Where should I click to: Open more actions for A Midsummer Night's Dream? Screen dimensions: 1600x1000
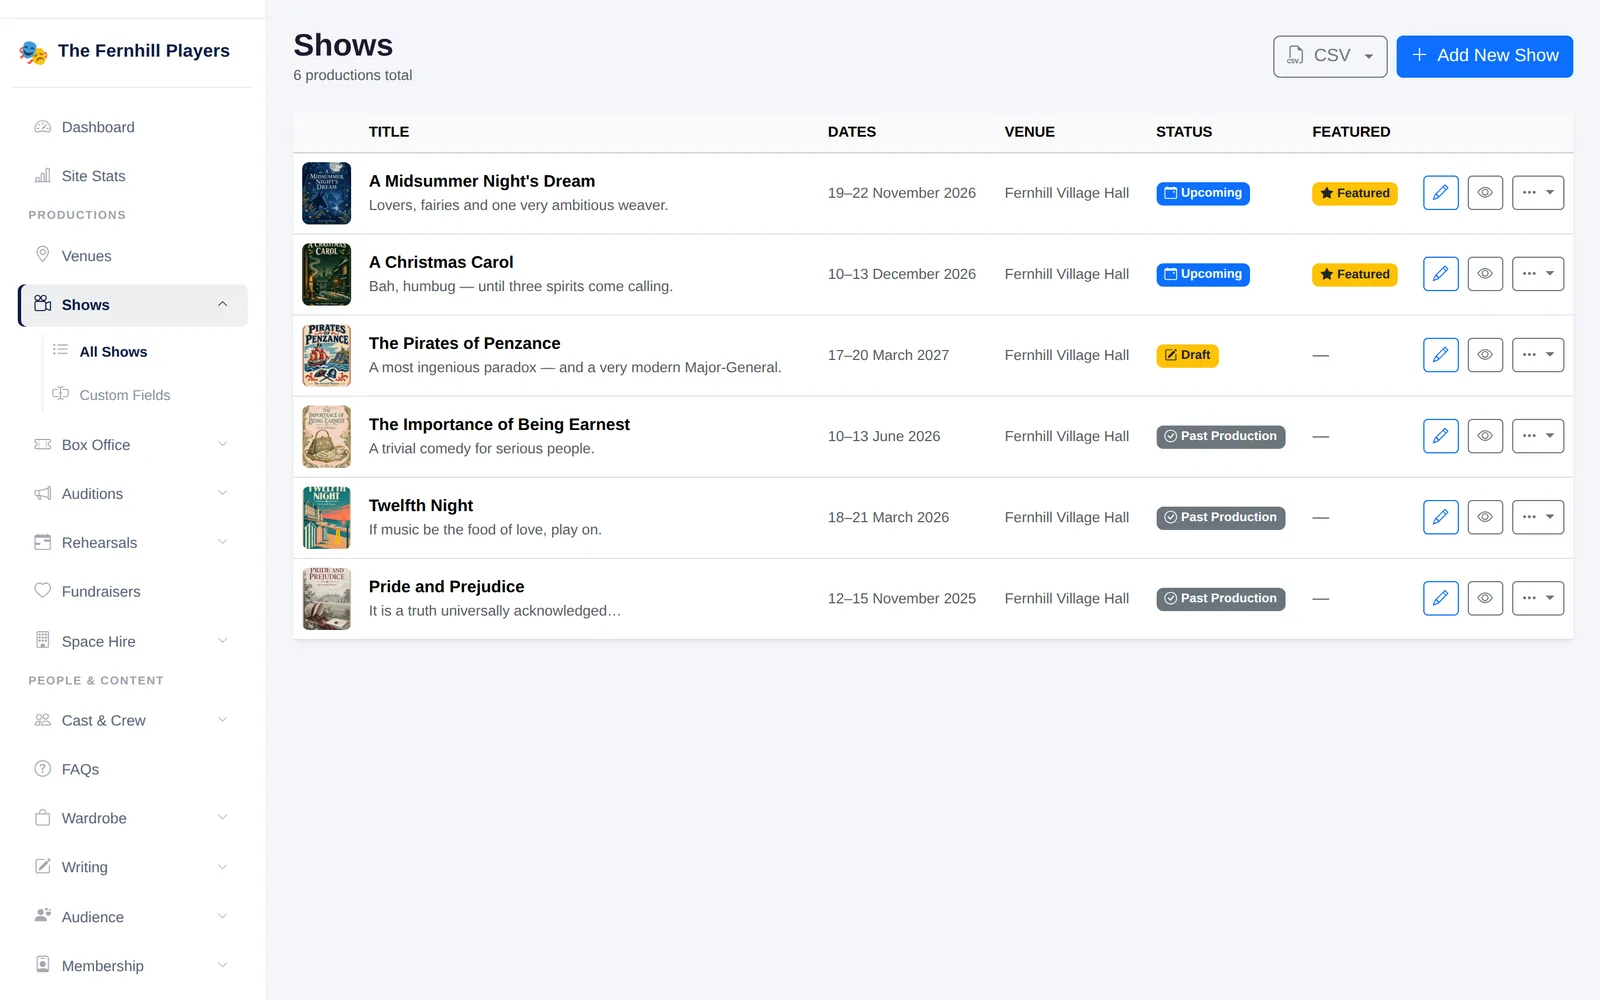[x=1538, y=193]
